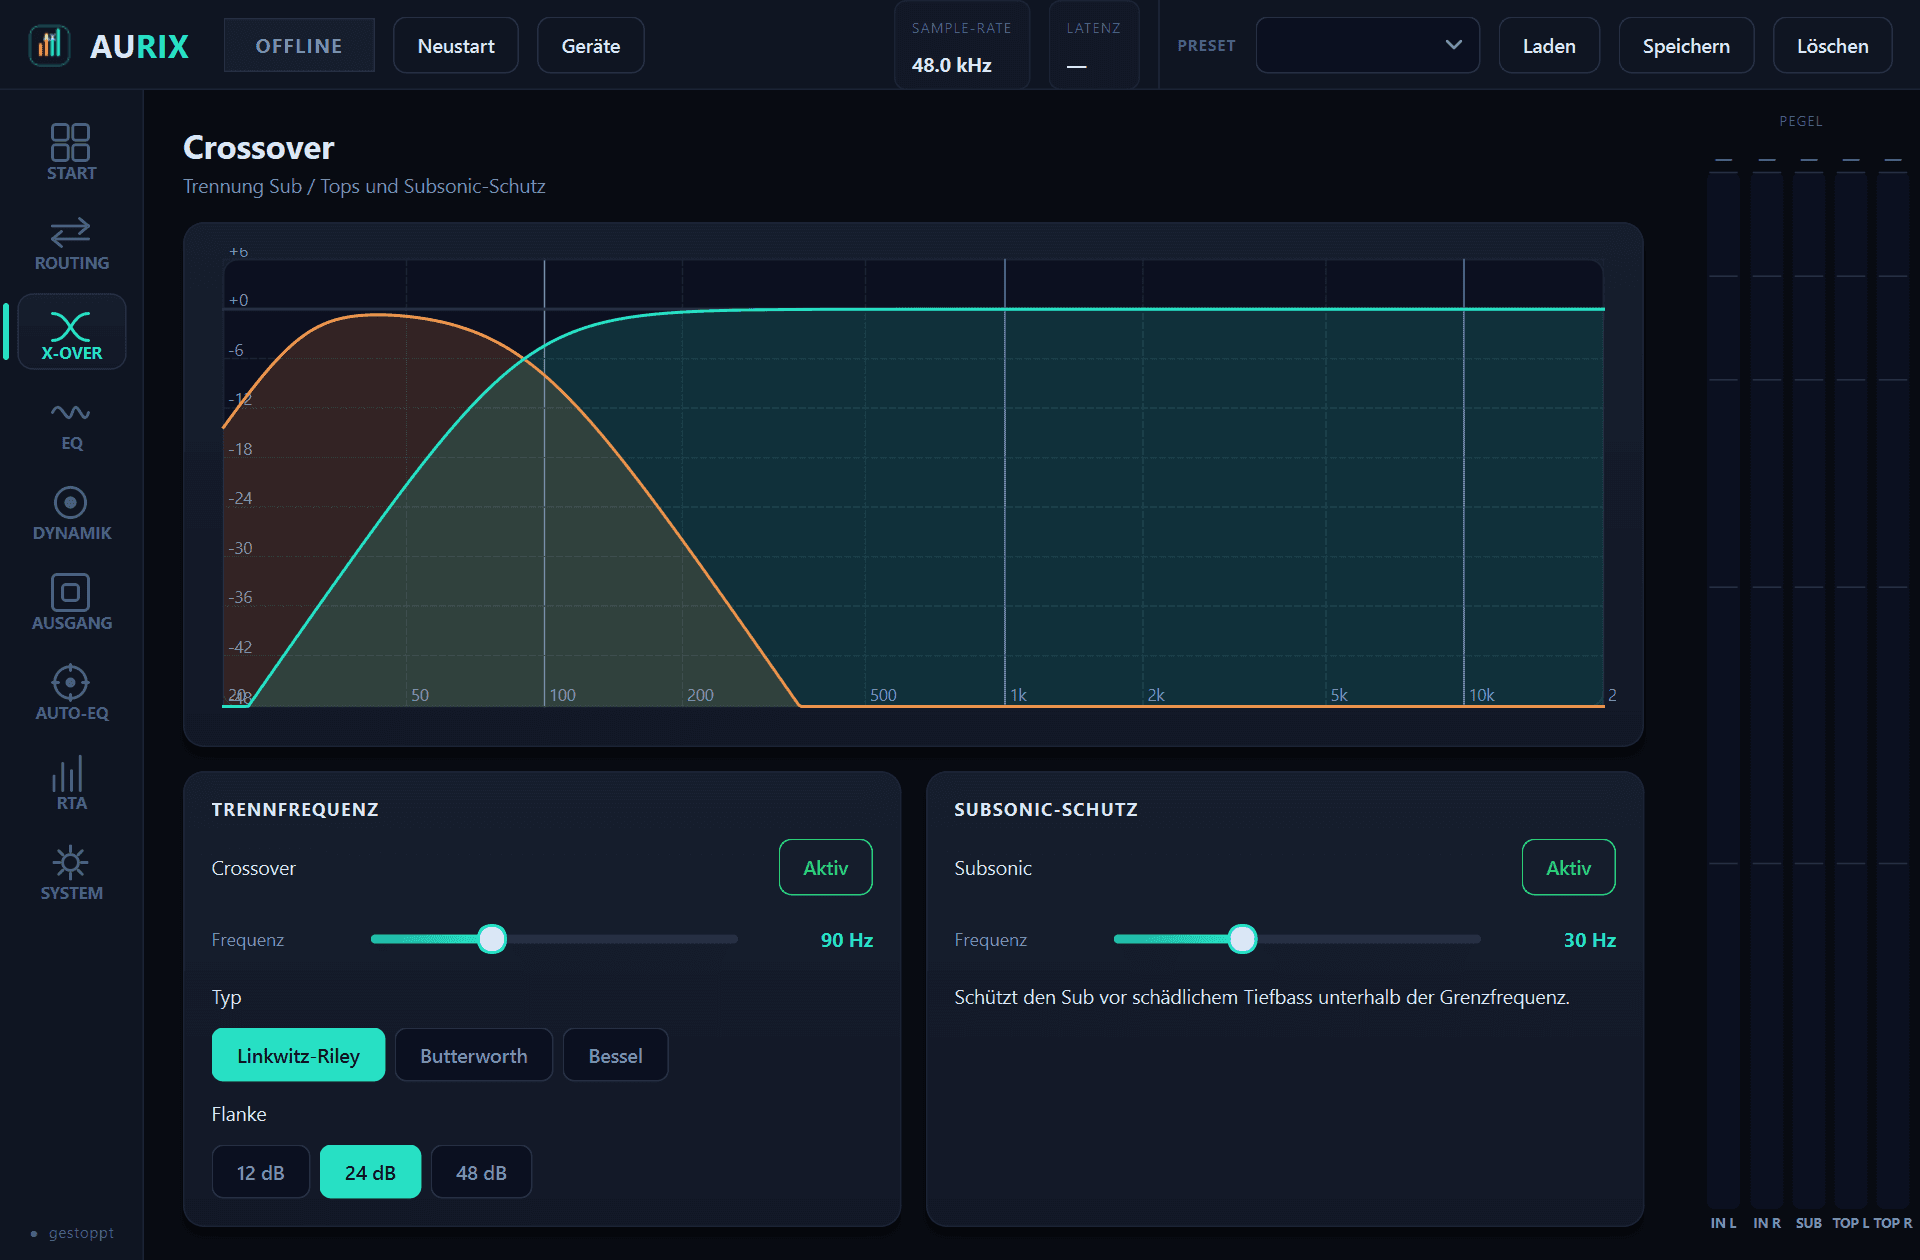Open the AUTO-EQ crosshair icon
Screen dimensions: 1920x1260
coord(70,682)
